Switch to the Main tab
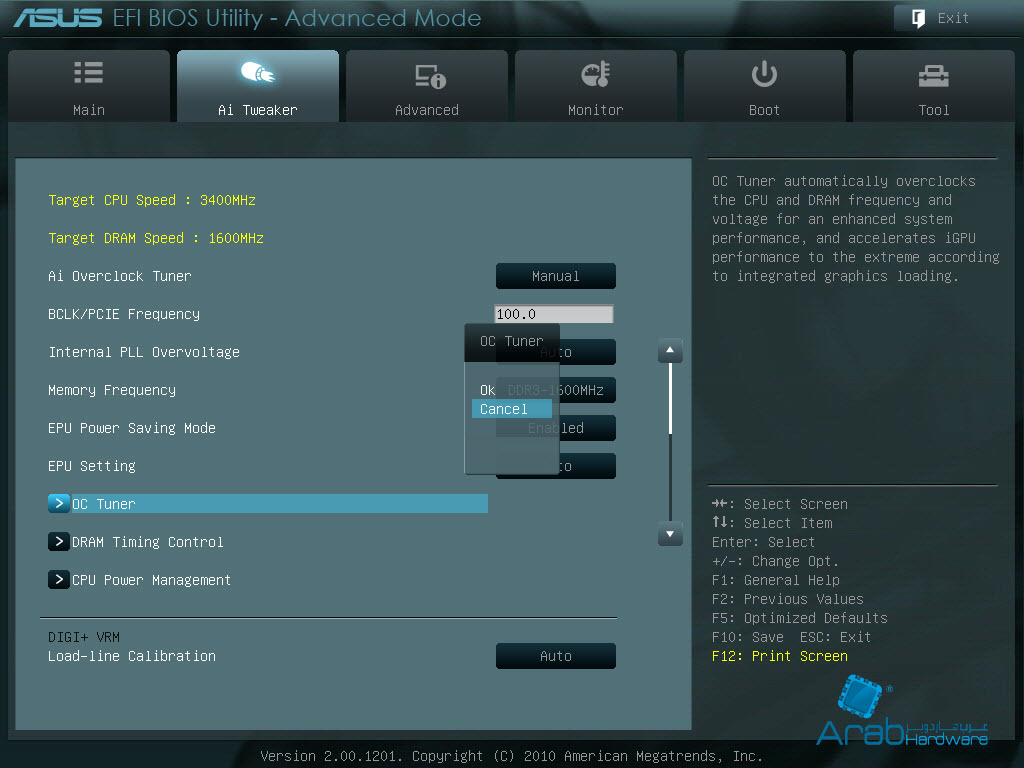The image size is (1024, 768). click(x=89, y=86)
